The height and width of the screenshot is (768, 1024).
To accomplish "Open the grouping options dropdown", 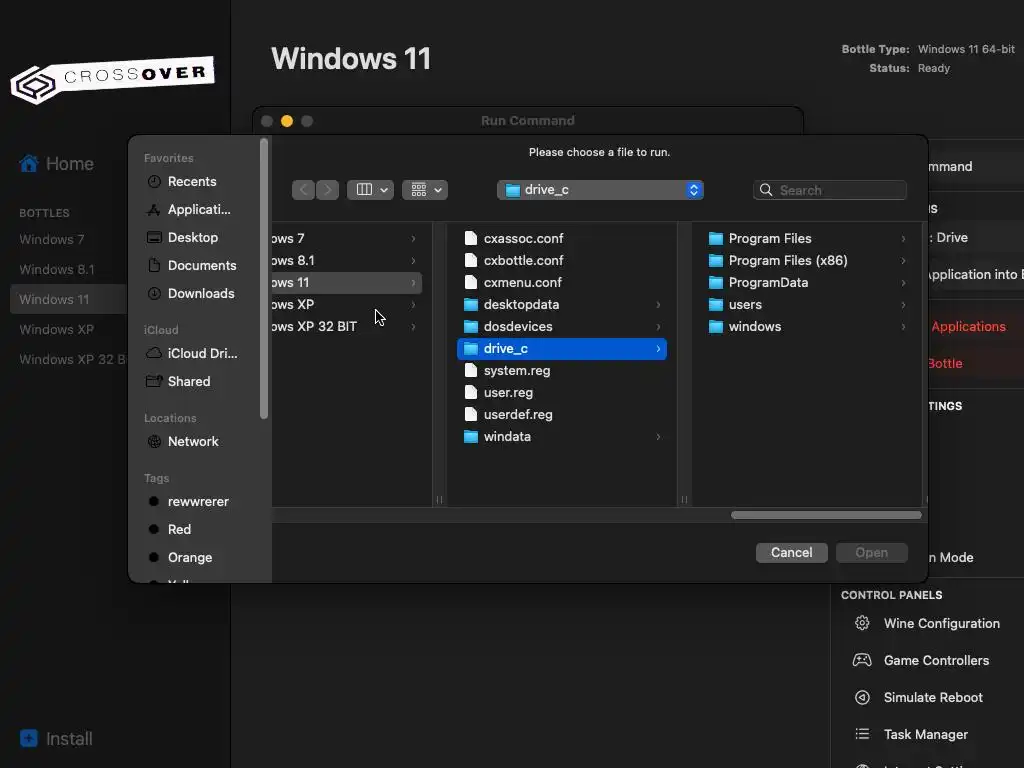I will 425,190.
